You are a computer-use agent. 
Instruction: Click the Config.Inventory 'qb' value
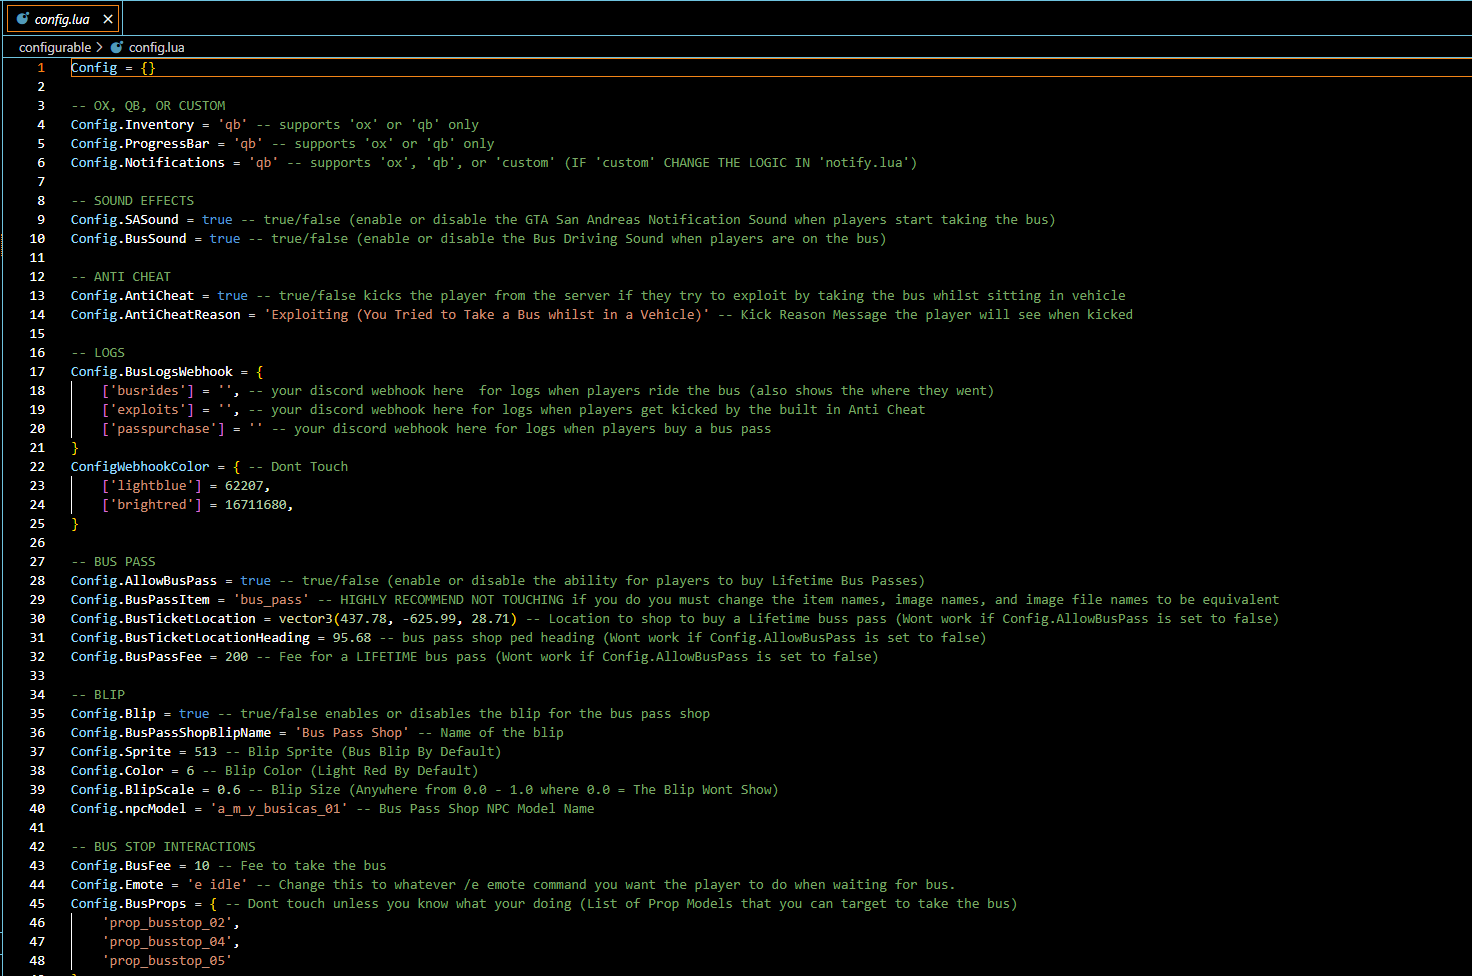pos(233,125)
